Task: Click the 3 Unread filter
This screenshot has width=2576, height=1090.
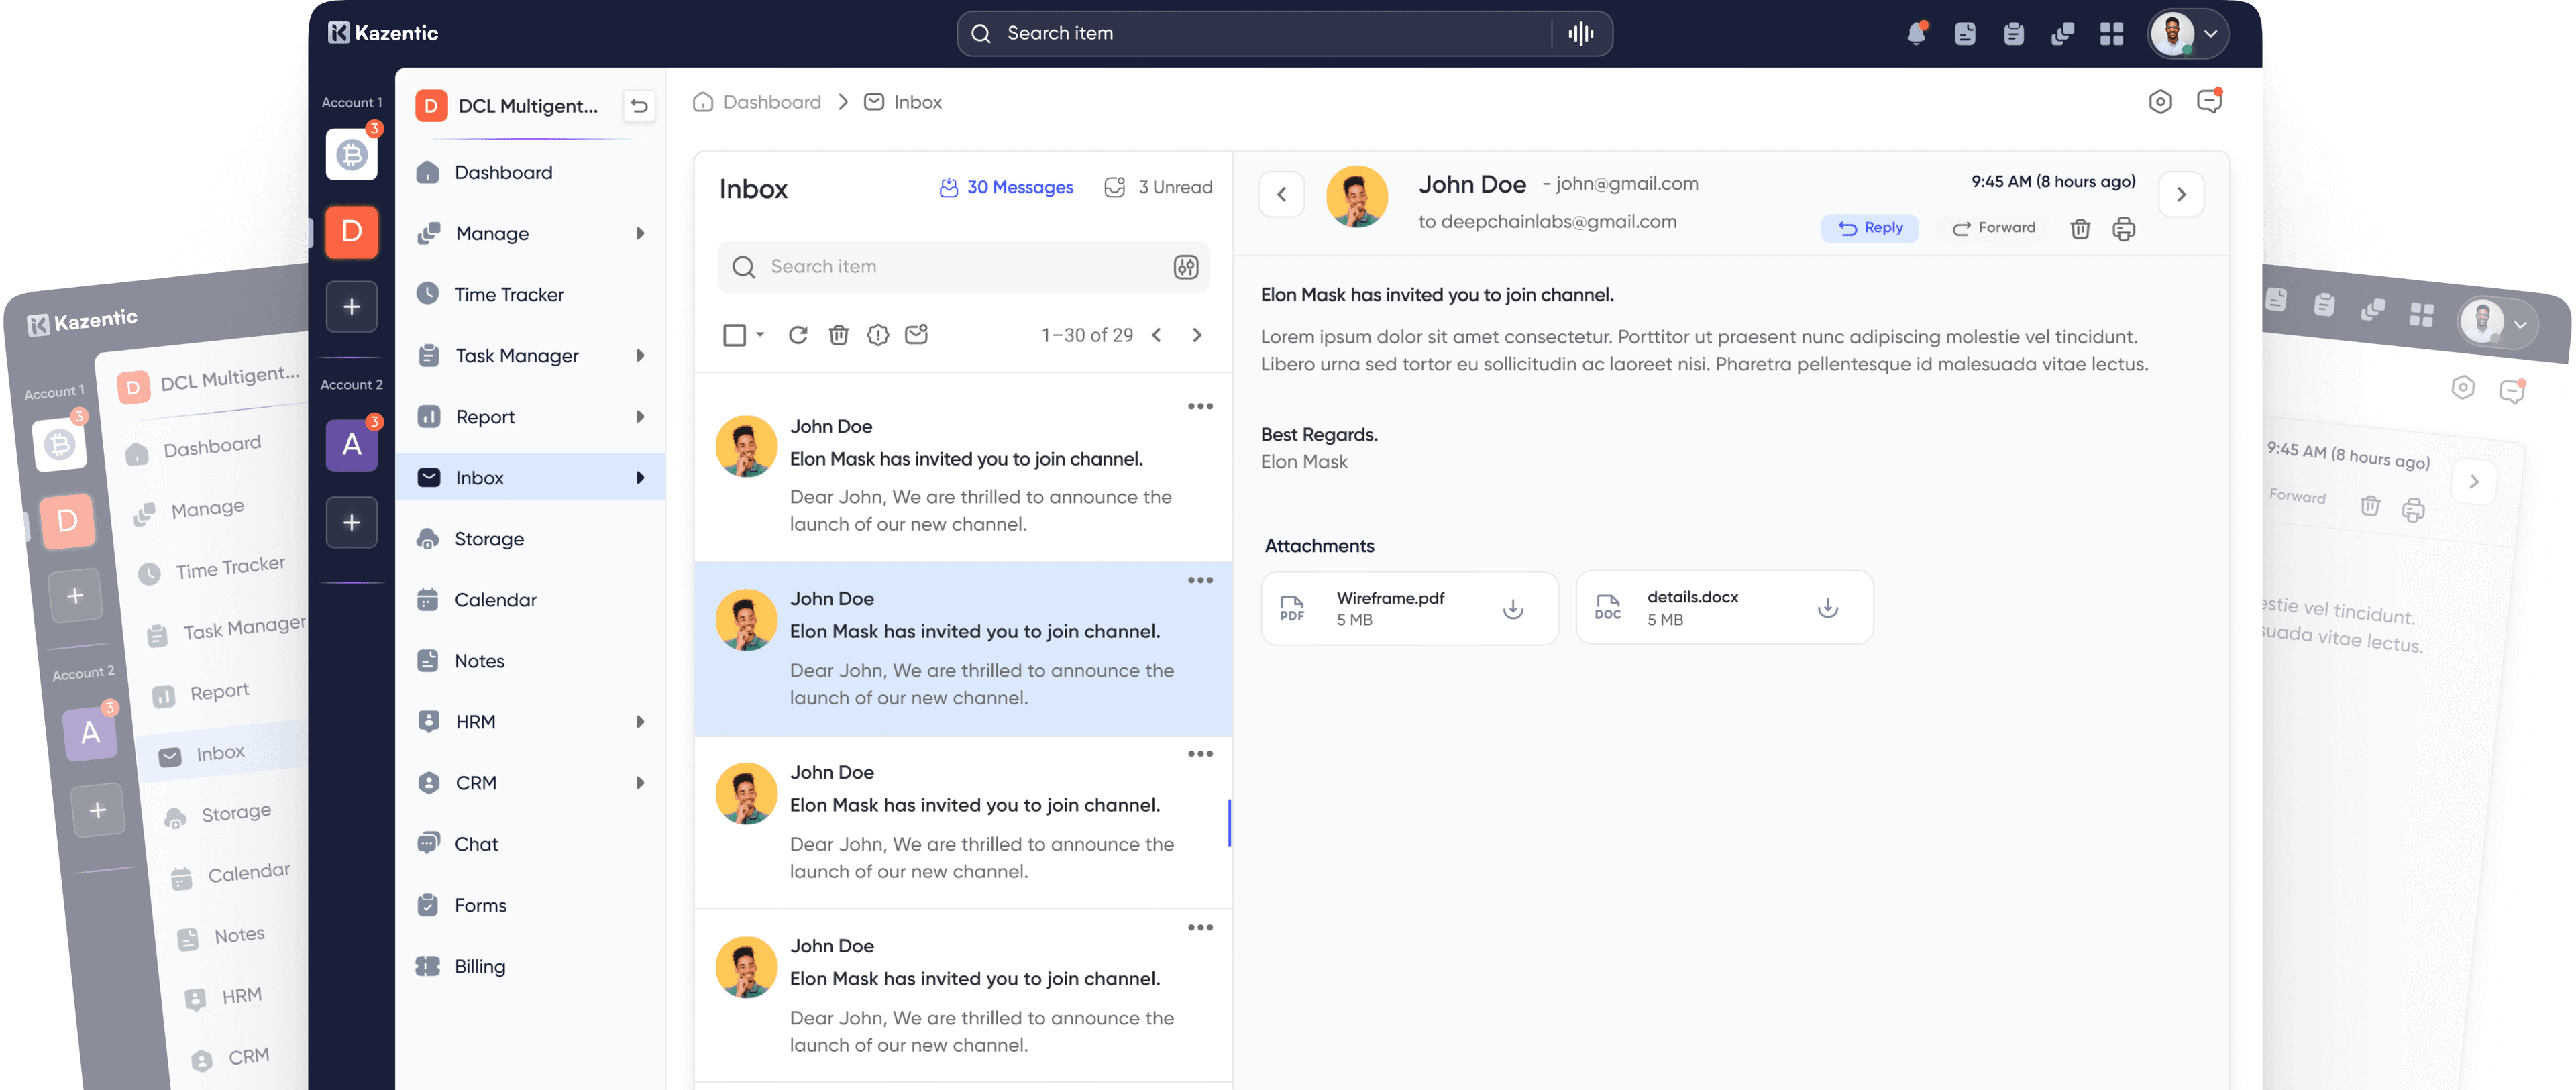Action: point(1158,187)
